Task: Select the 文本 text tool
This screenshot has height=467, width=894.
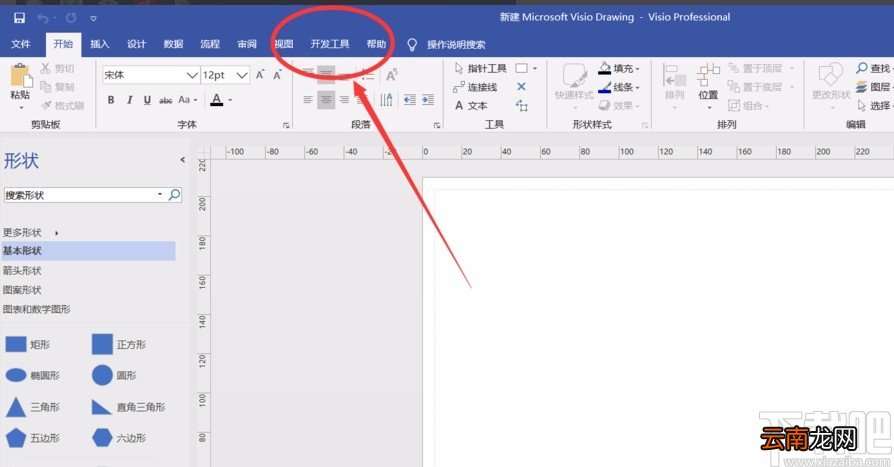Action: point(471,105)
